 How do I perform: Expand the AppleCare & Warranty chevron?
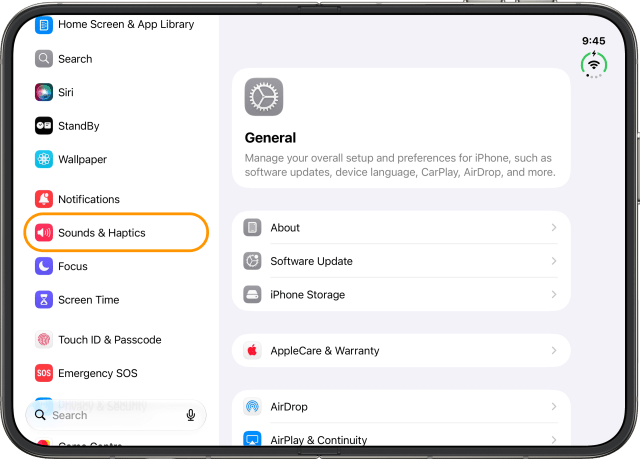click(x=554, y=350)
